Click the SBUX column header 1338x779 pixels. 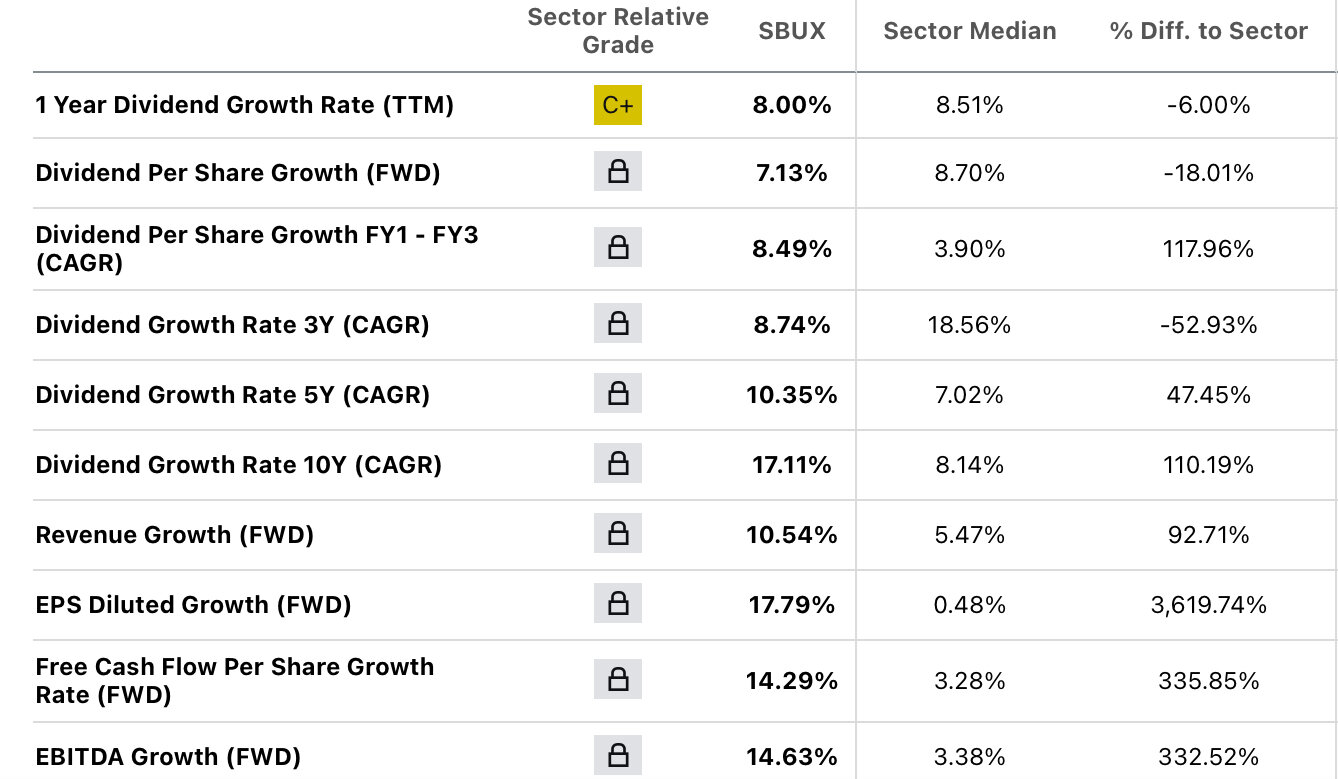tap(792, 31)
